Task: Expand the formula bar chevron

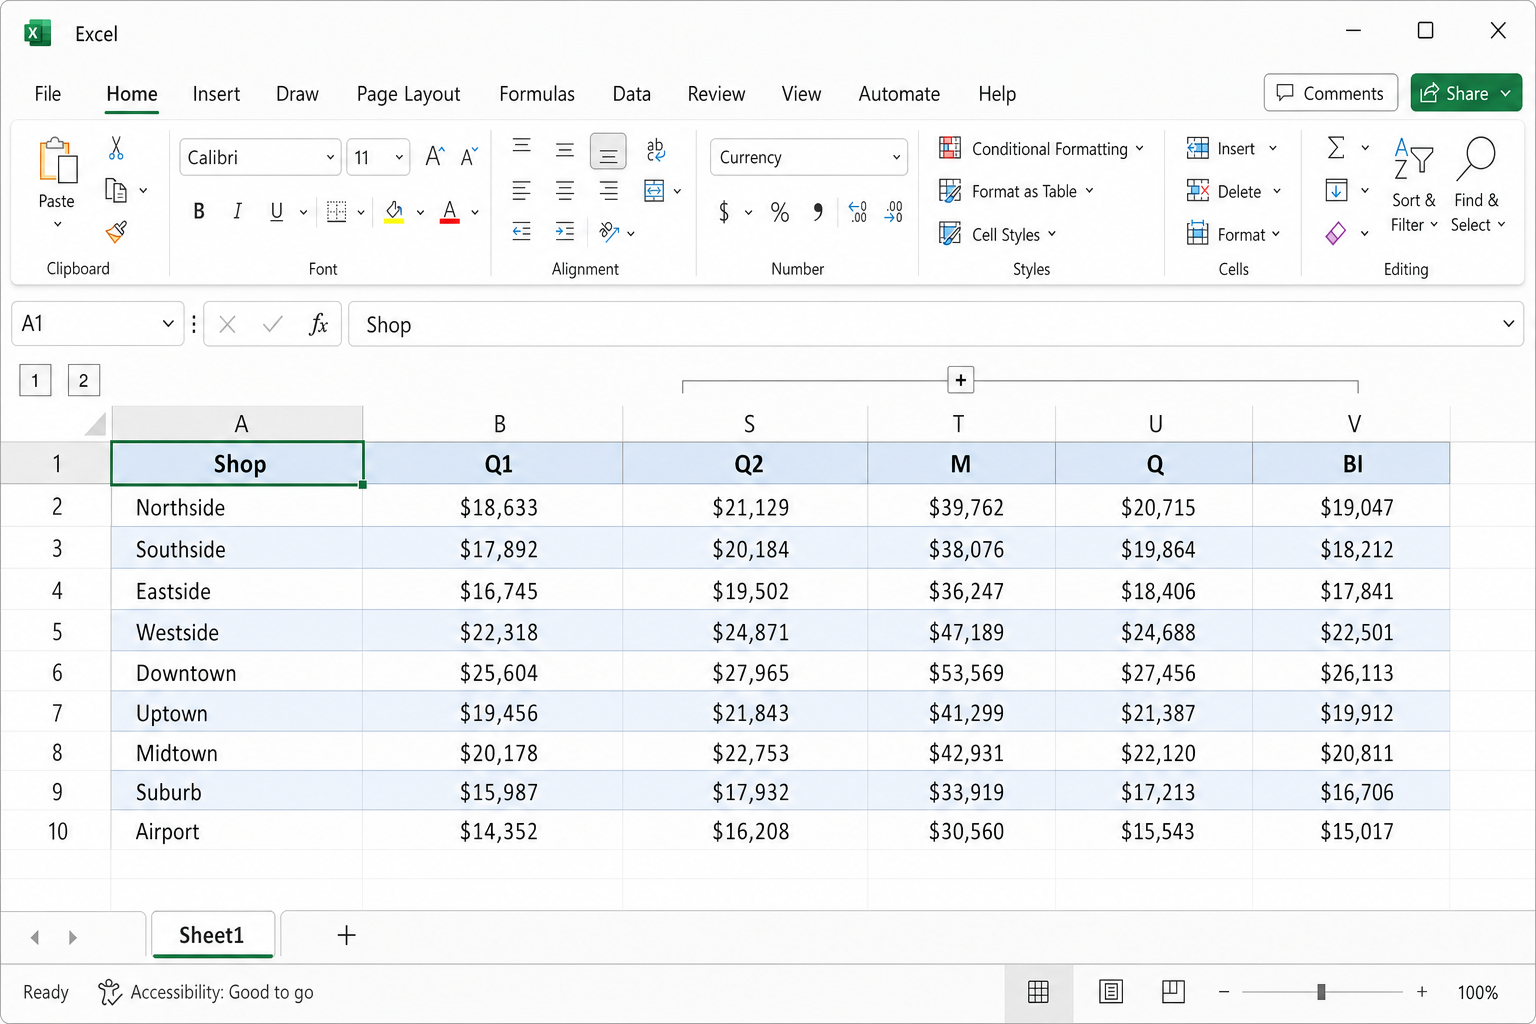Action: click(1508, 324)
